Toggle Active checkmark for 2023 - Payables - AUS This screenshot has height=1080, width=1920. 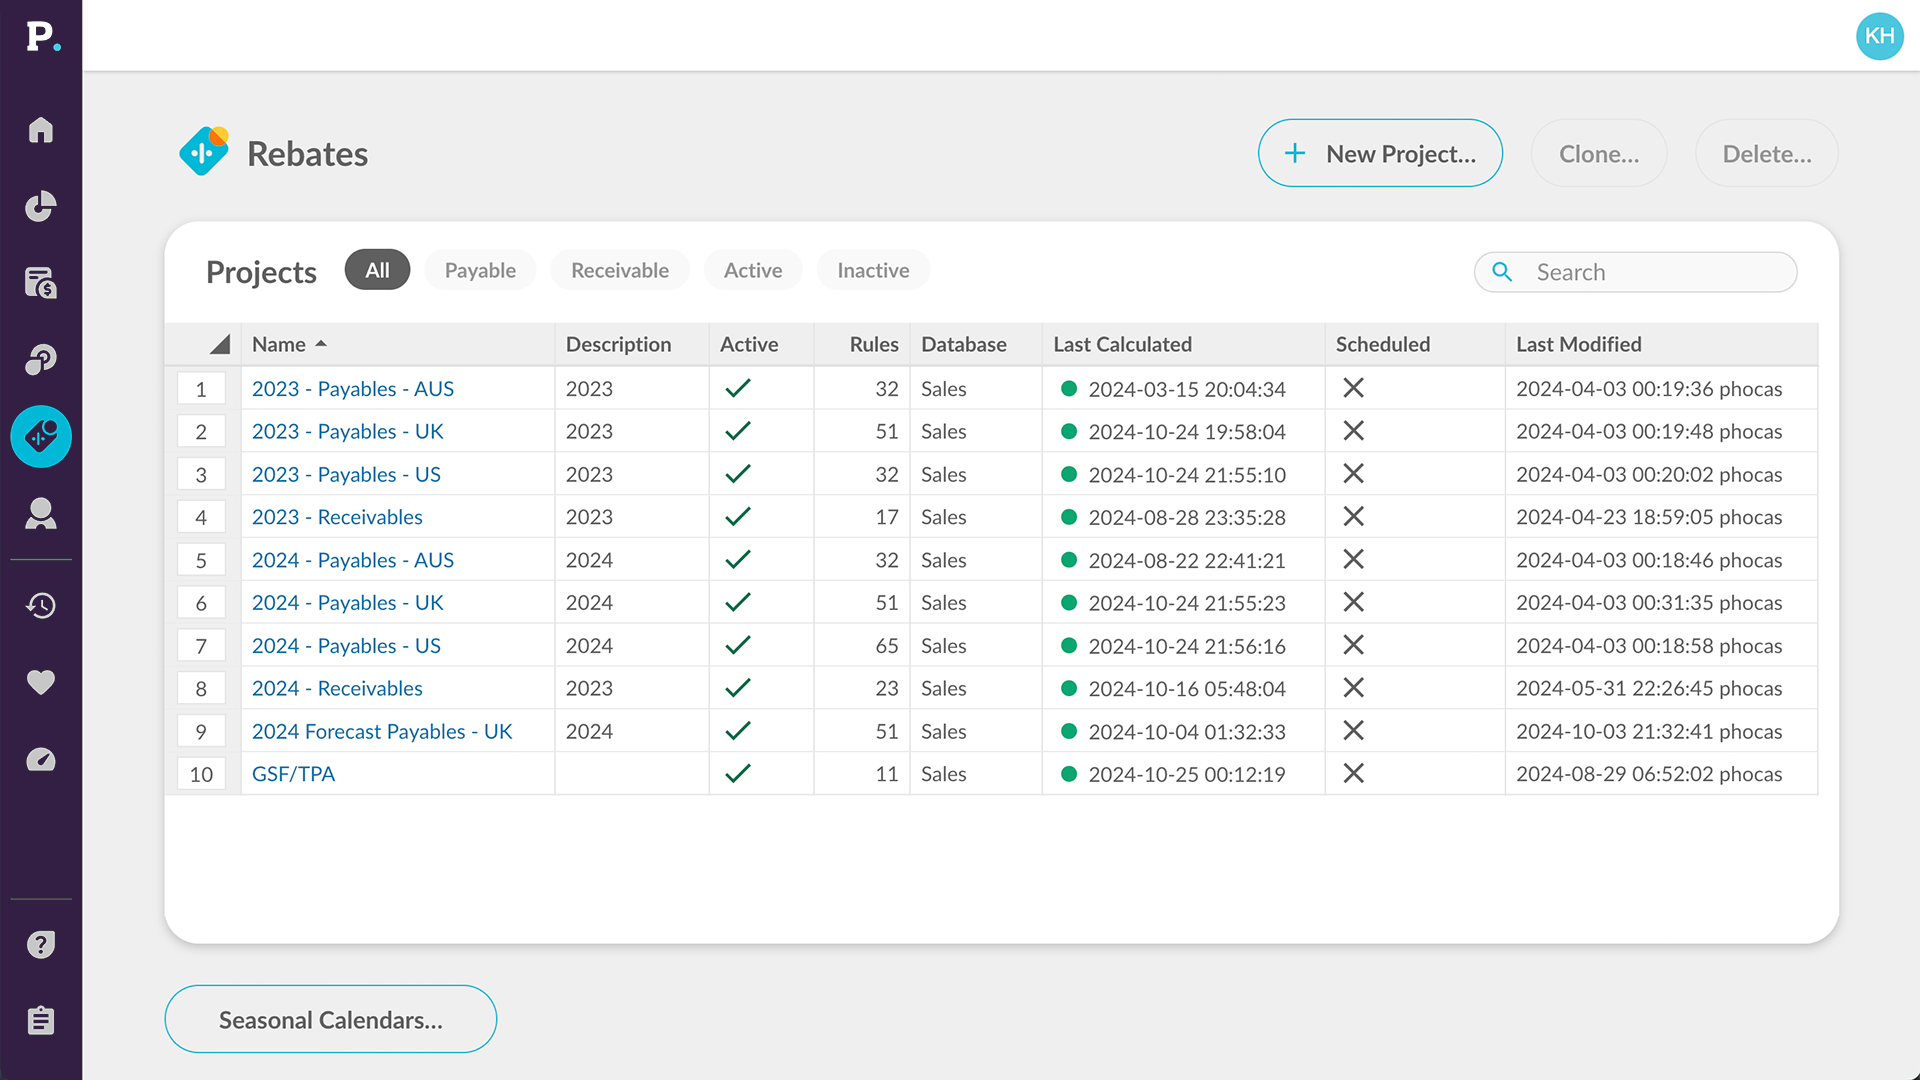click(738, 388)
